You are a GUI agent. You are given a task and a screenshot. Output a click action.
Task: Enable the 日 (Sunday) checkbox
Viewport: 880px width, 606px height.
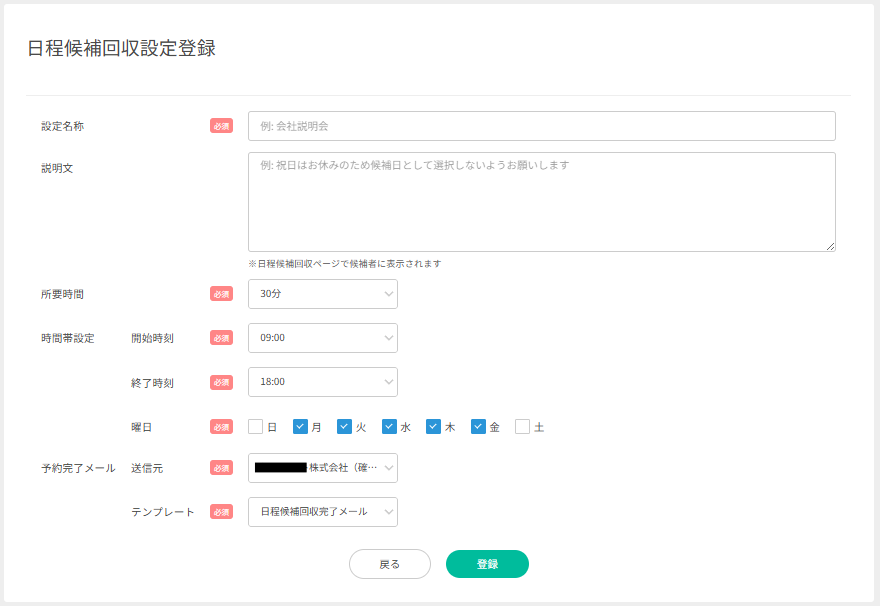(256, 427)
